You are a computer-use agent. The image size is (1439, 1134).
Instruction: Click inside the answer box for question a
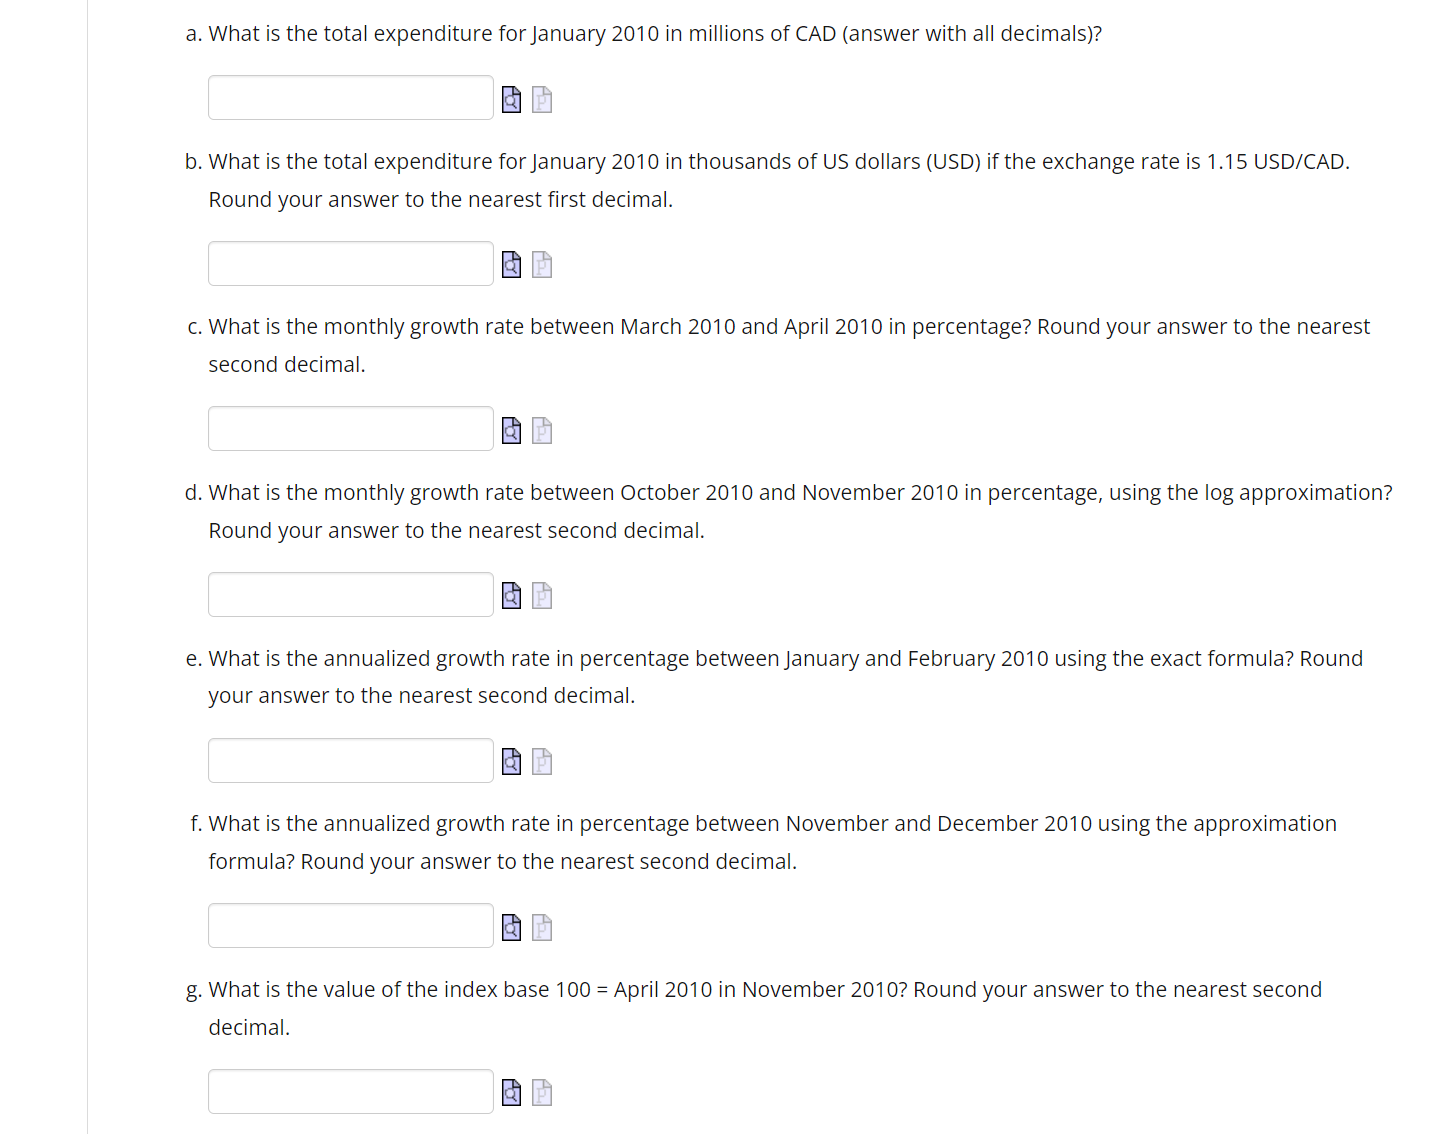coord(350,97)
